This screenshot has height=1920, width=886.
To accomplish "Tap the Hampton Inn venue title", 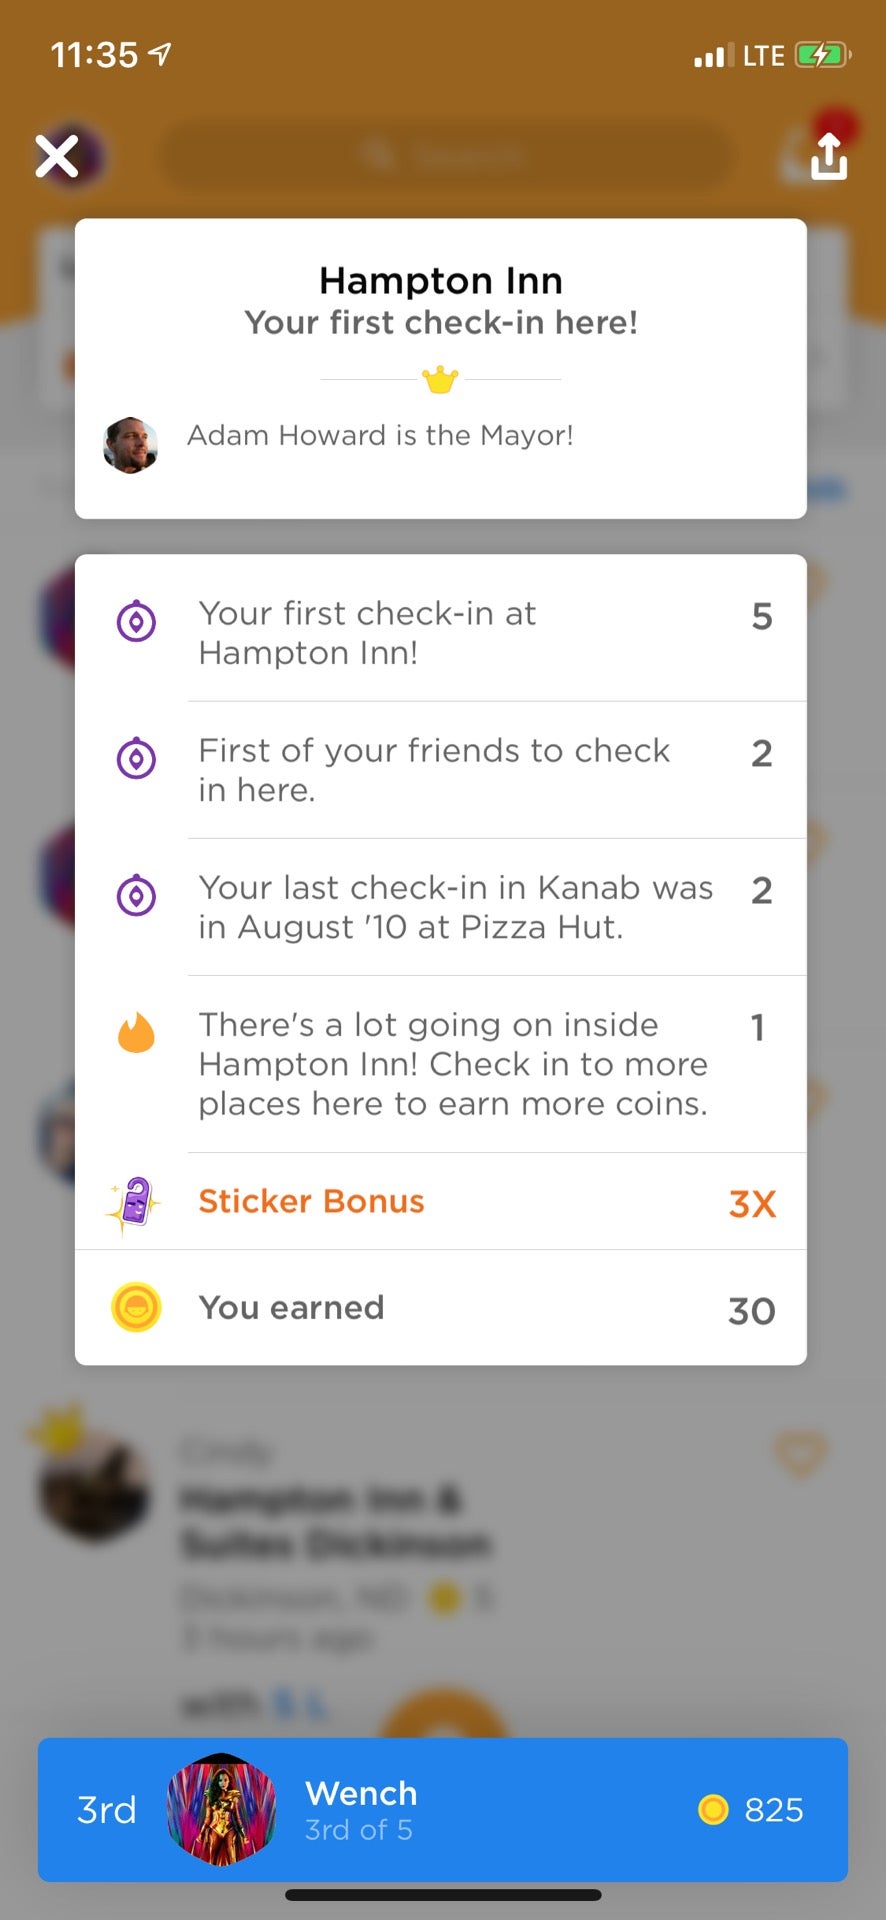I will tap(441, 281).
